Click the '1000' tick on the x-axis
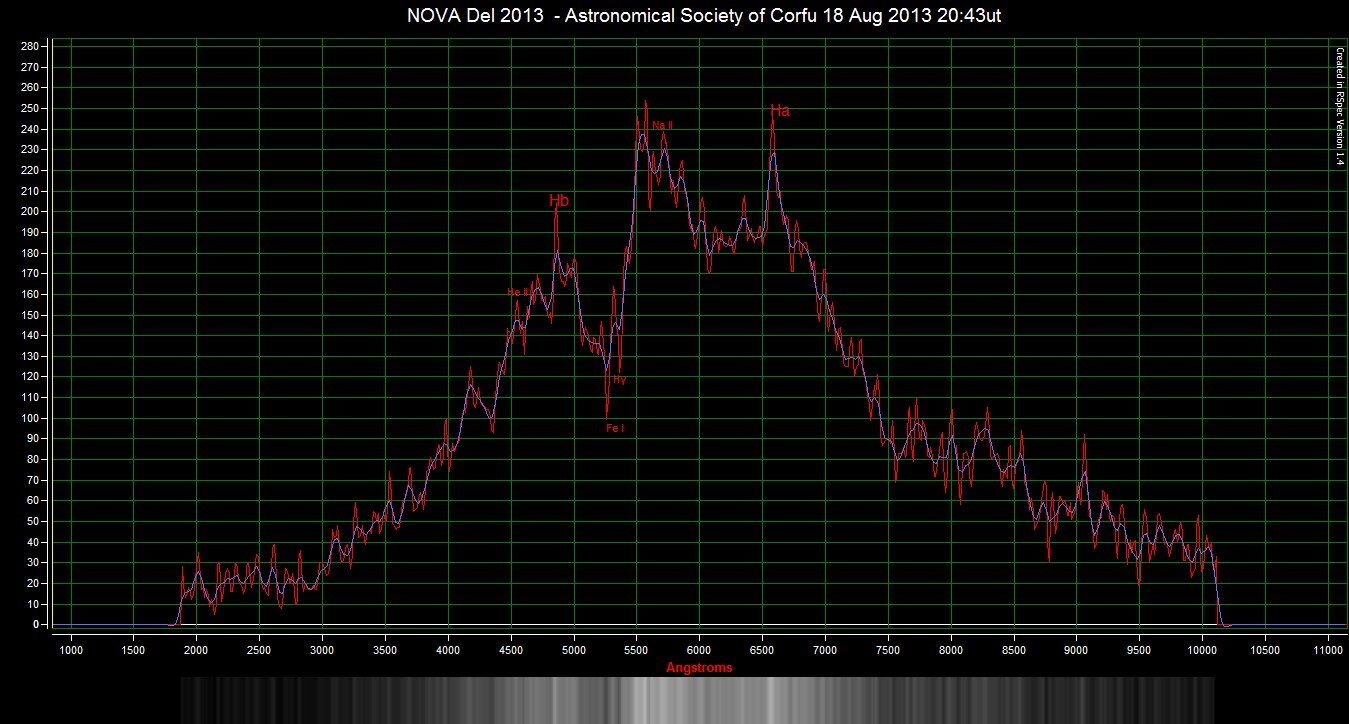This screenshot has width=1349, height=724. point(71,650)
